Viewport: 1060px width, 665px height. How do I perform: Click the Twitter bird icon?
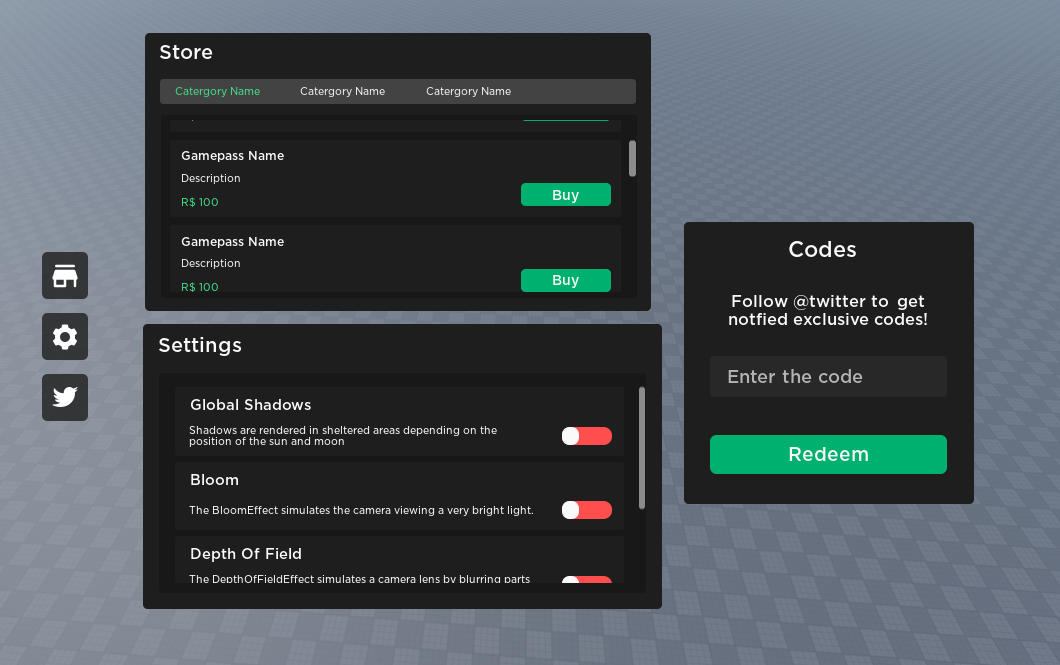pyautogui.click(x=64, y=397)
